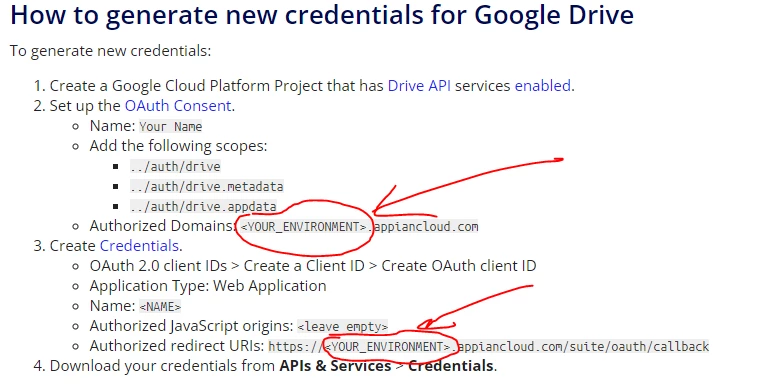Click bold 'APIs & Services' text
779x389 pixels.
335,366
